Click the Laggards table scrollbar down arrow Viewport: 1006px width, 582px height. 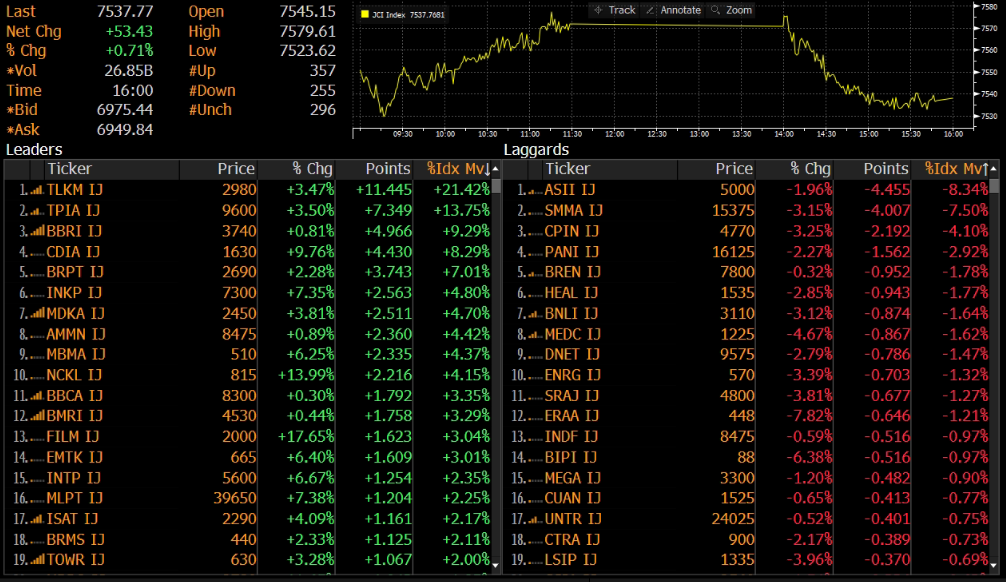994,565
